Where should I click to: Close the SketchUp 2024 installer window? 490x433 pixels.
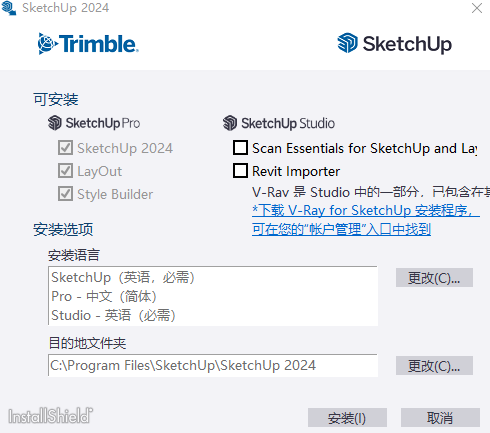pyautogui.click(x=477, y=8)
